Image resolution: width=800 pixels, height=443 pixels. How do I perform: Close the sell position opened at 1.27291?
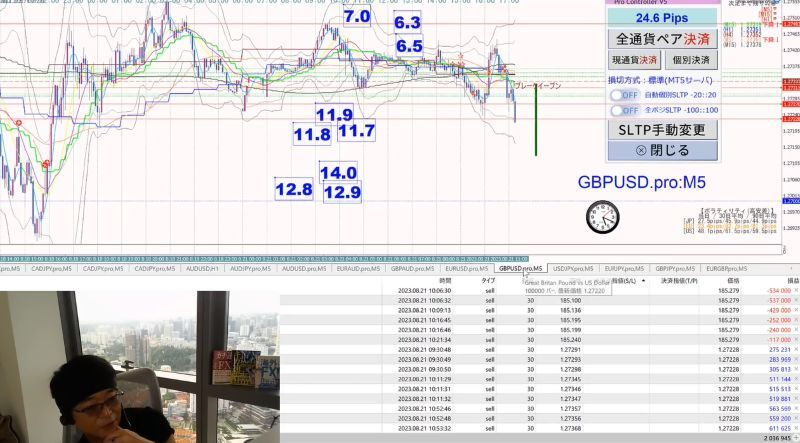(x=796, y=350)
